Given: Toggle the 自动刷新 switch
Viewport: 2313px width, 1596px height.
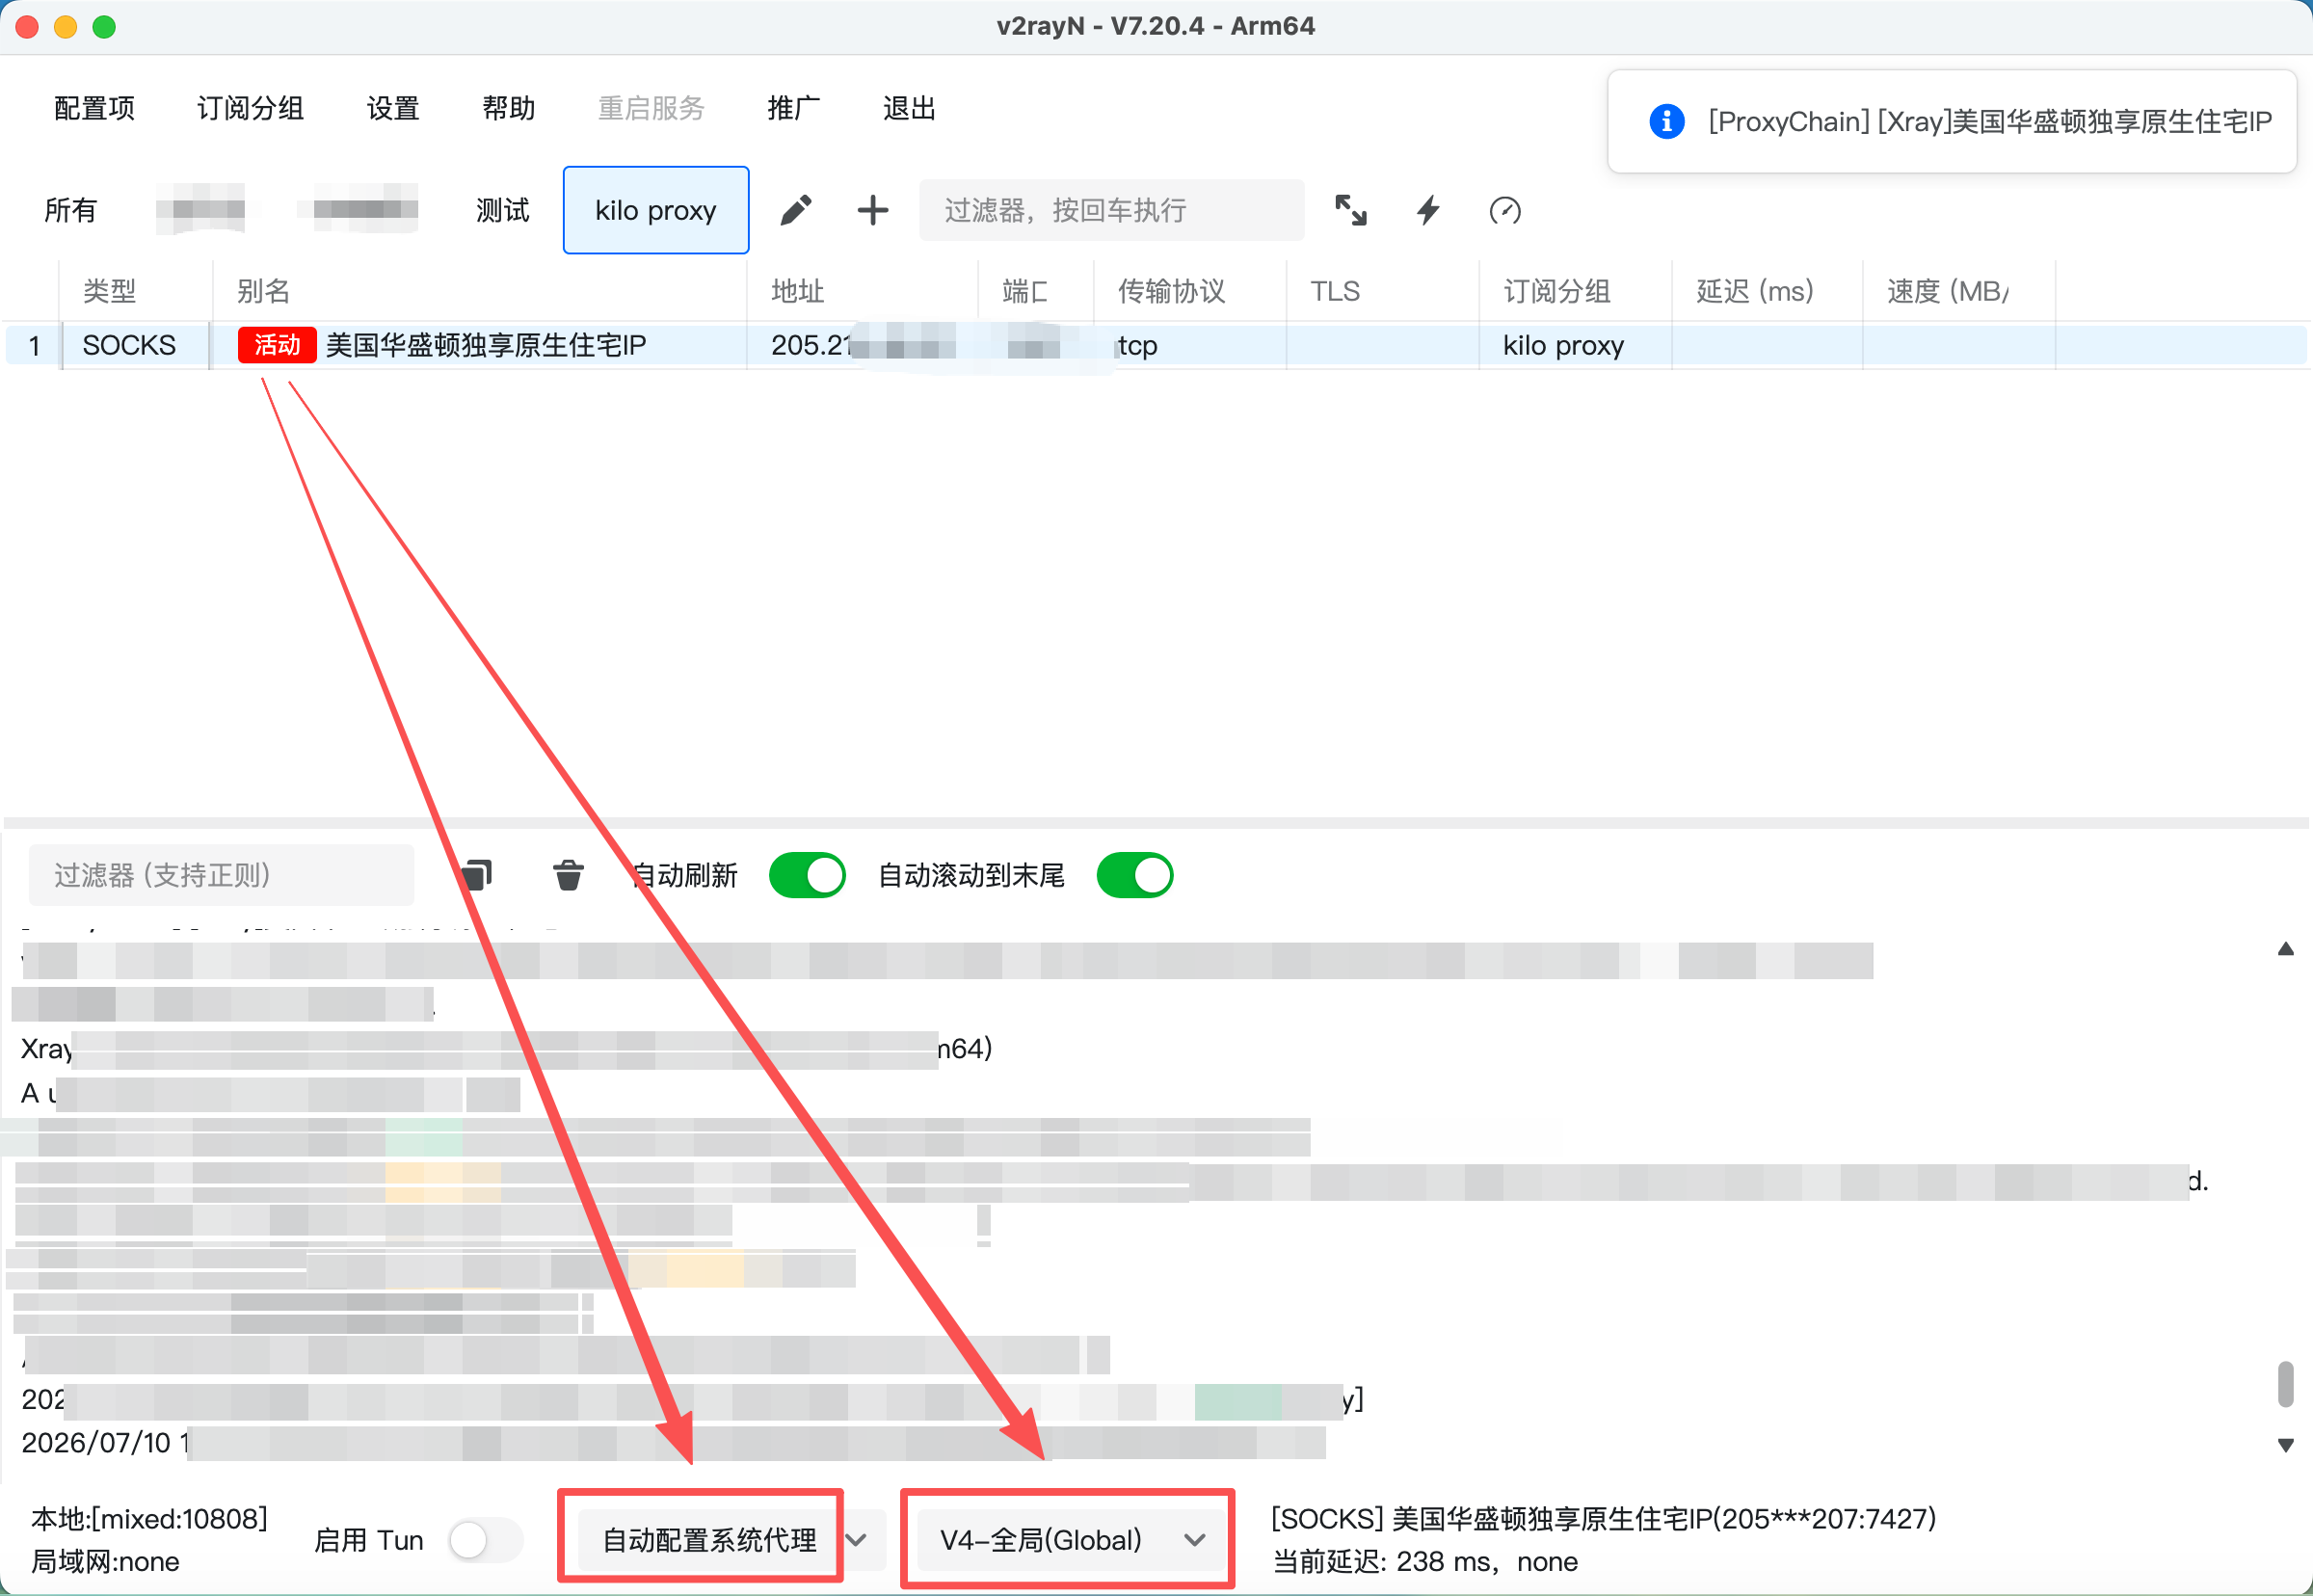Looking at the screenshot, I should click(x=807, y=875).
